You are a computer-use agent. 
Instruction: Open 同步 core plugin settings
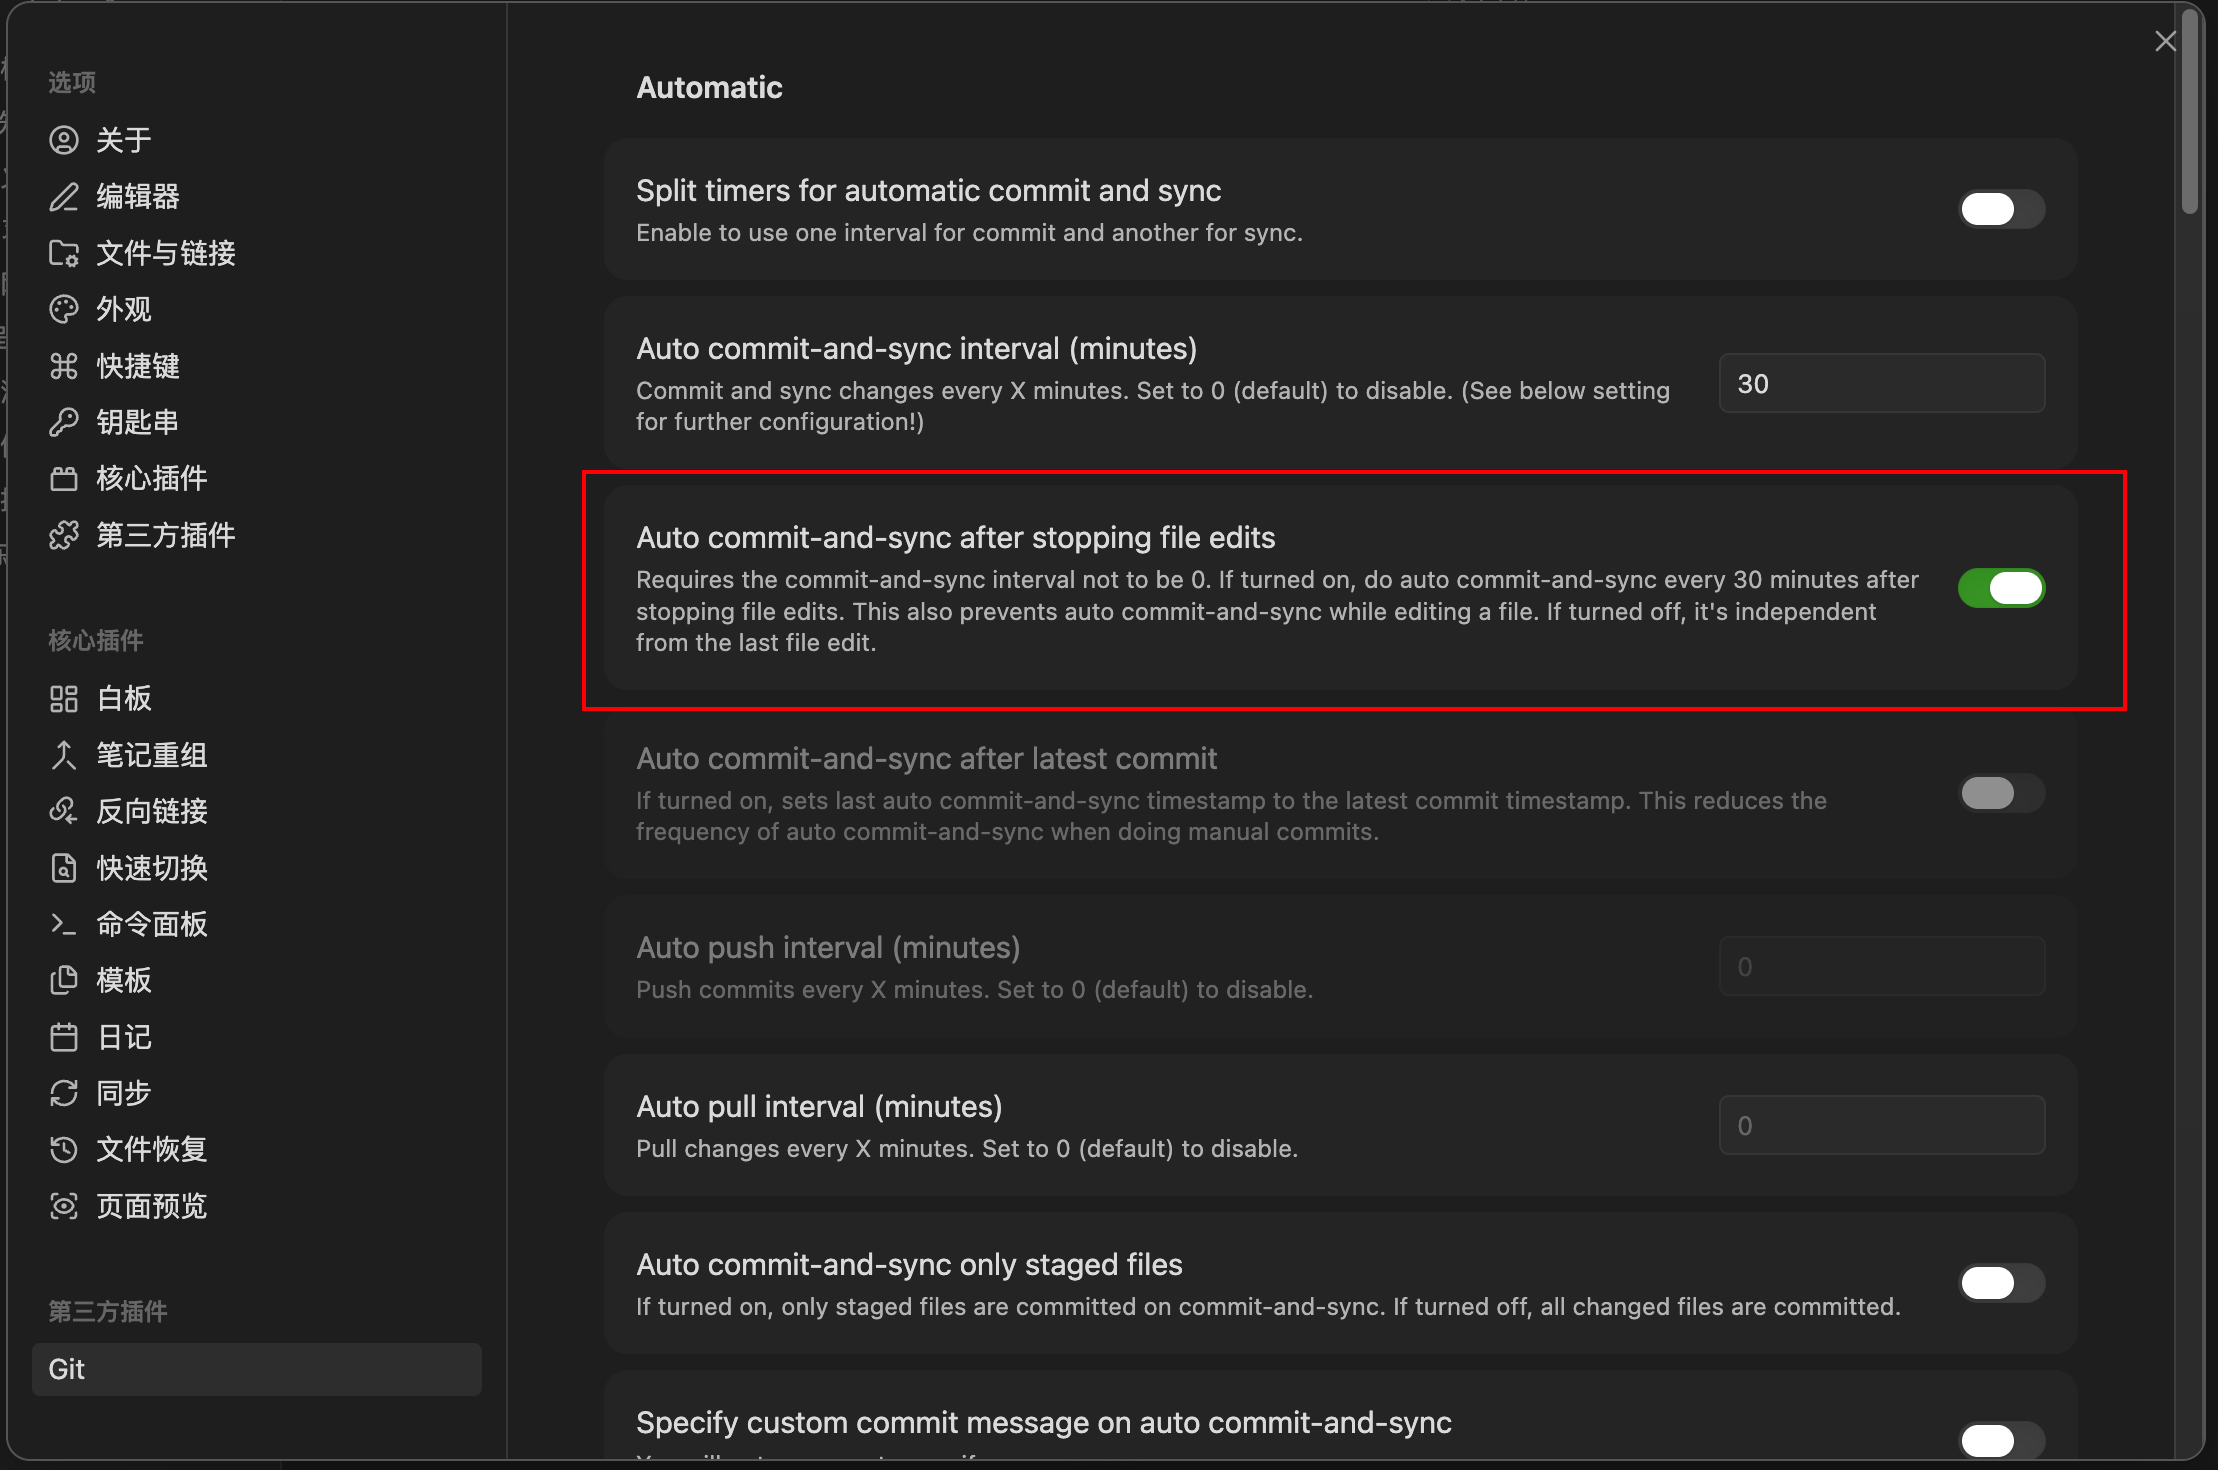(257, 1093)
